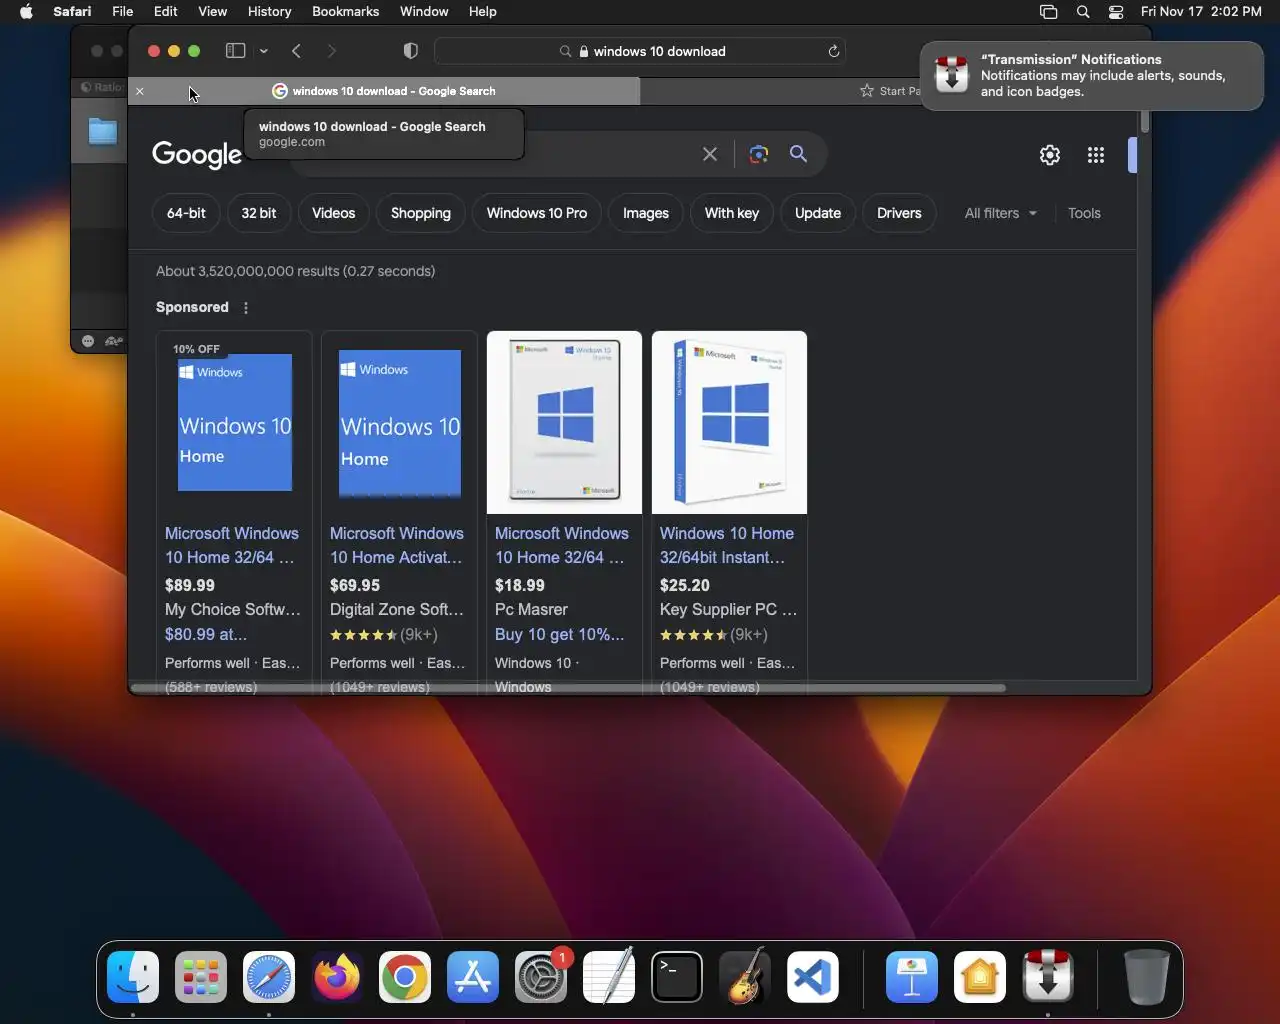
Task: Open Stage Manager menu bar icon
Action: (1048, 12)
